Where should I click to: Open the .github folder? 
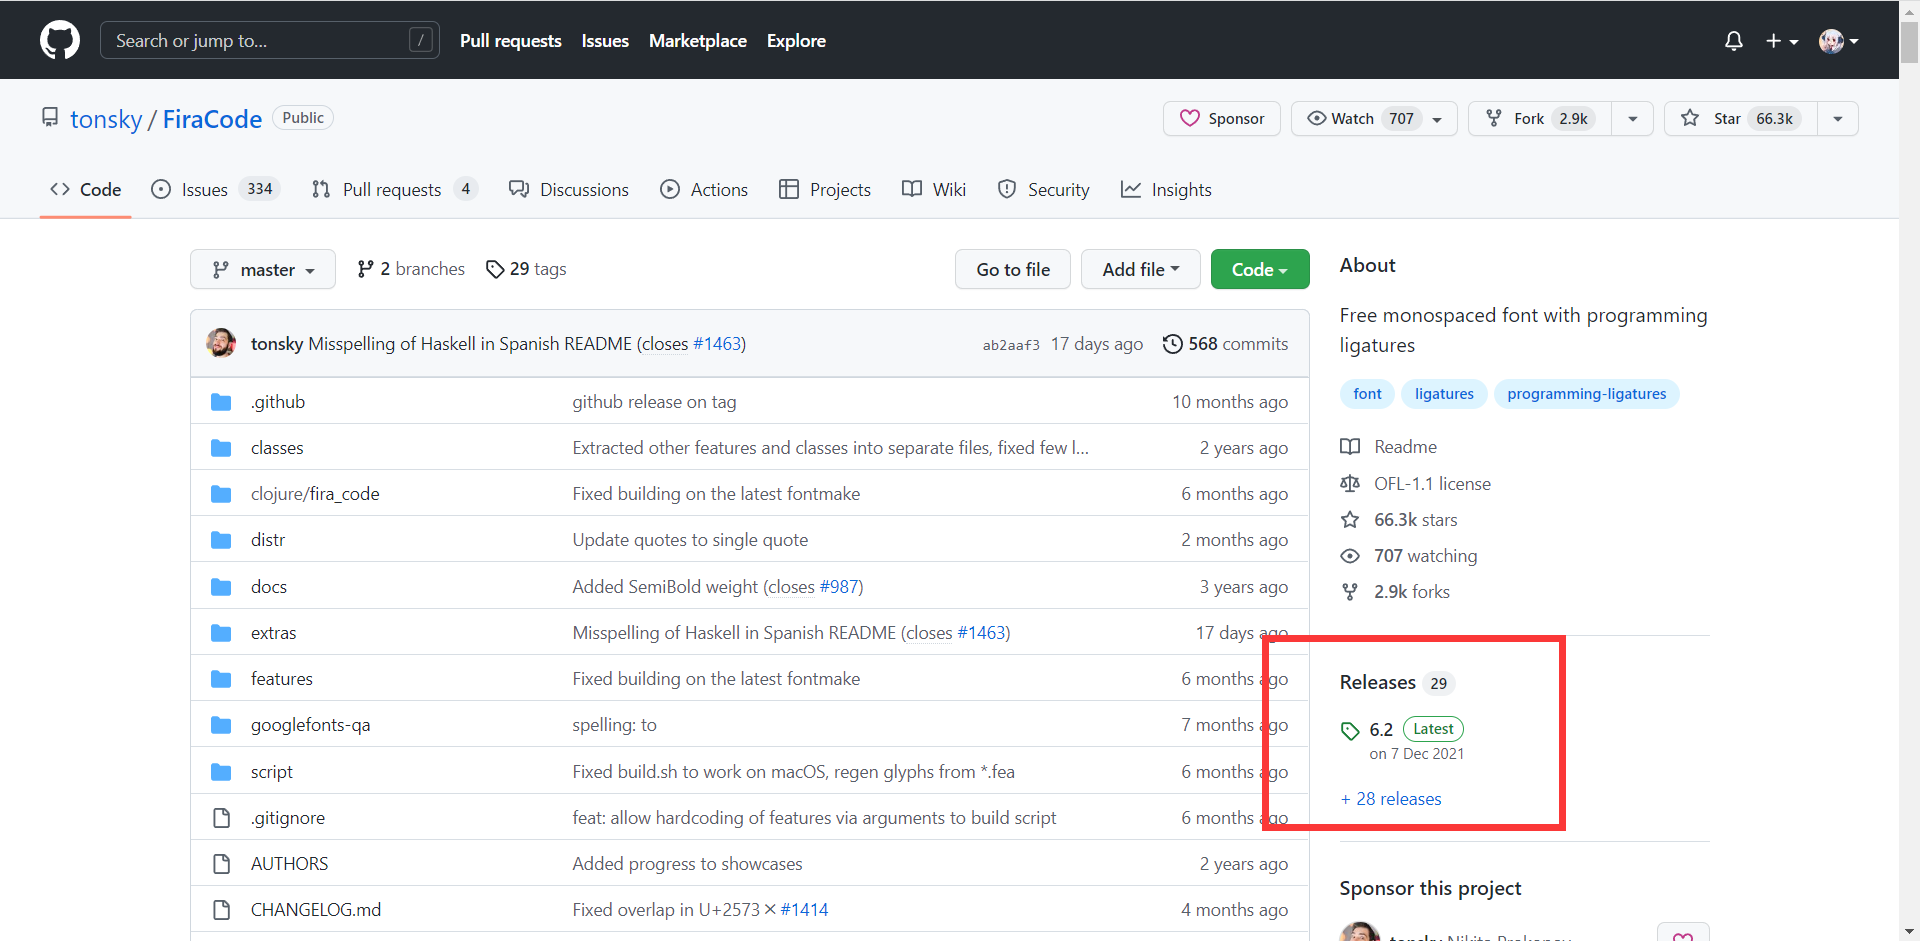(x=278, y=402)
